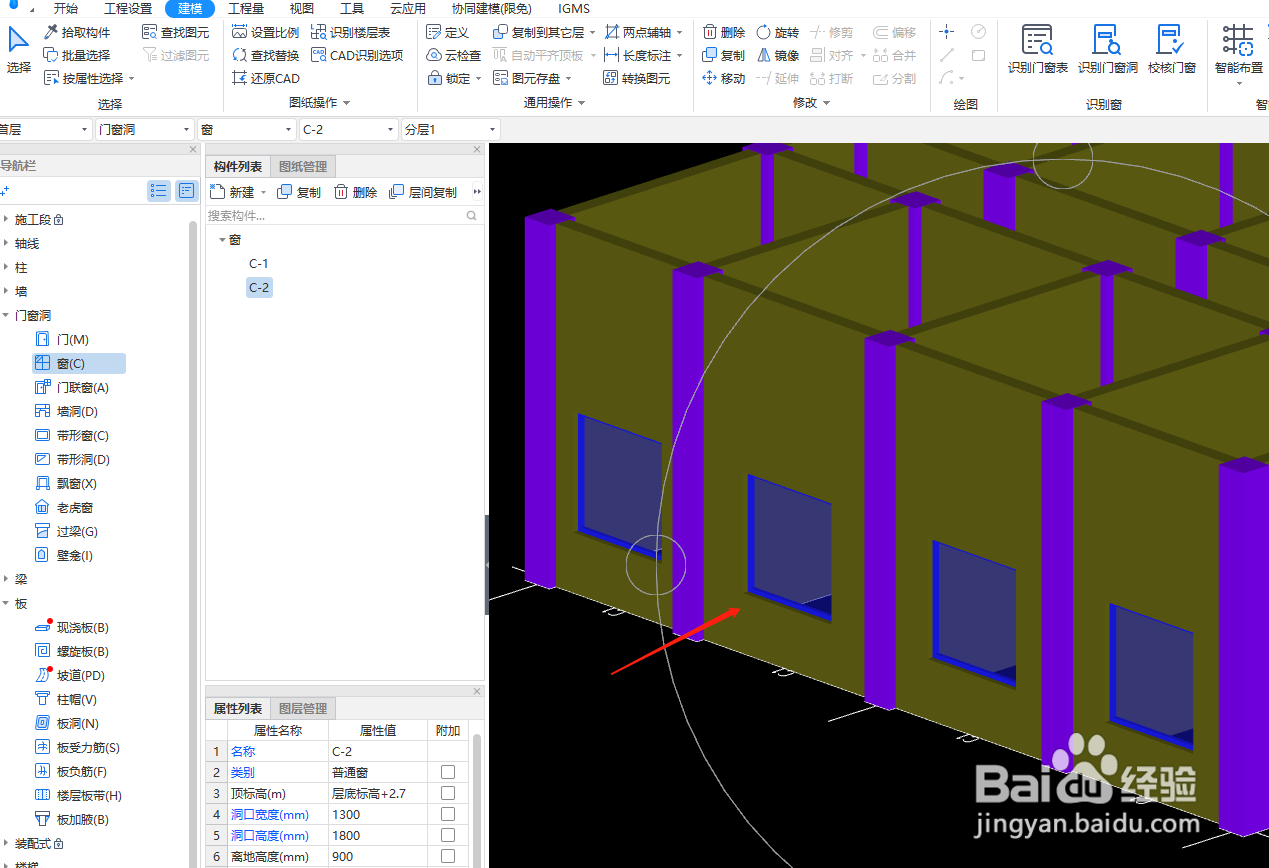Open 智能布置 smart layout
This screenshot has width=1269, height=868.
[x=1238, y=50]
